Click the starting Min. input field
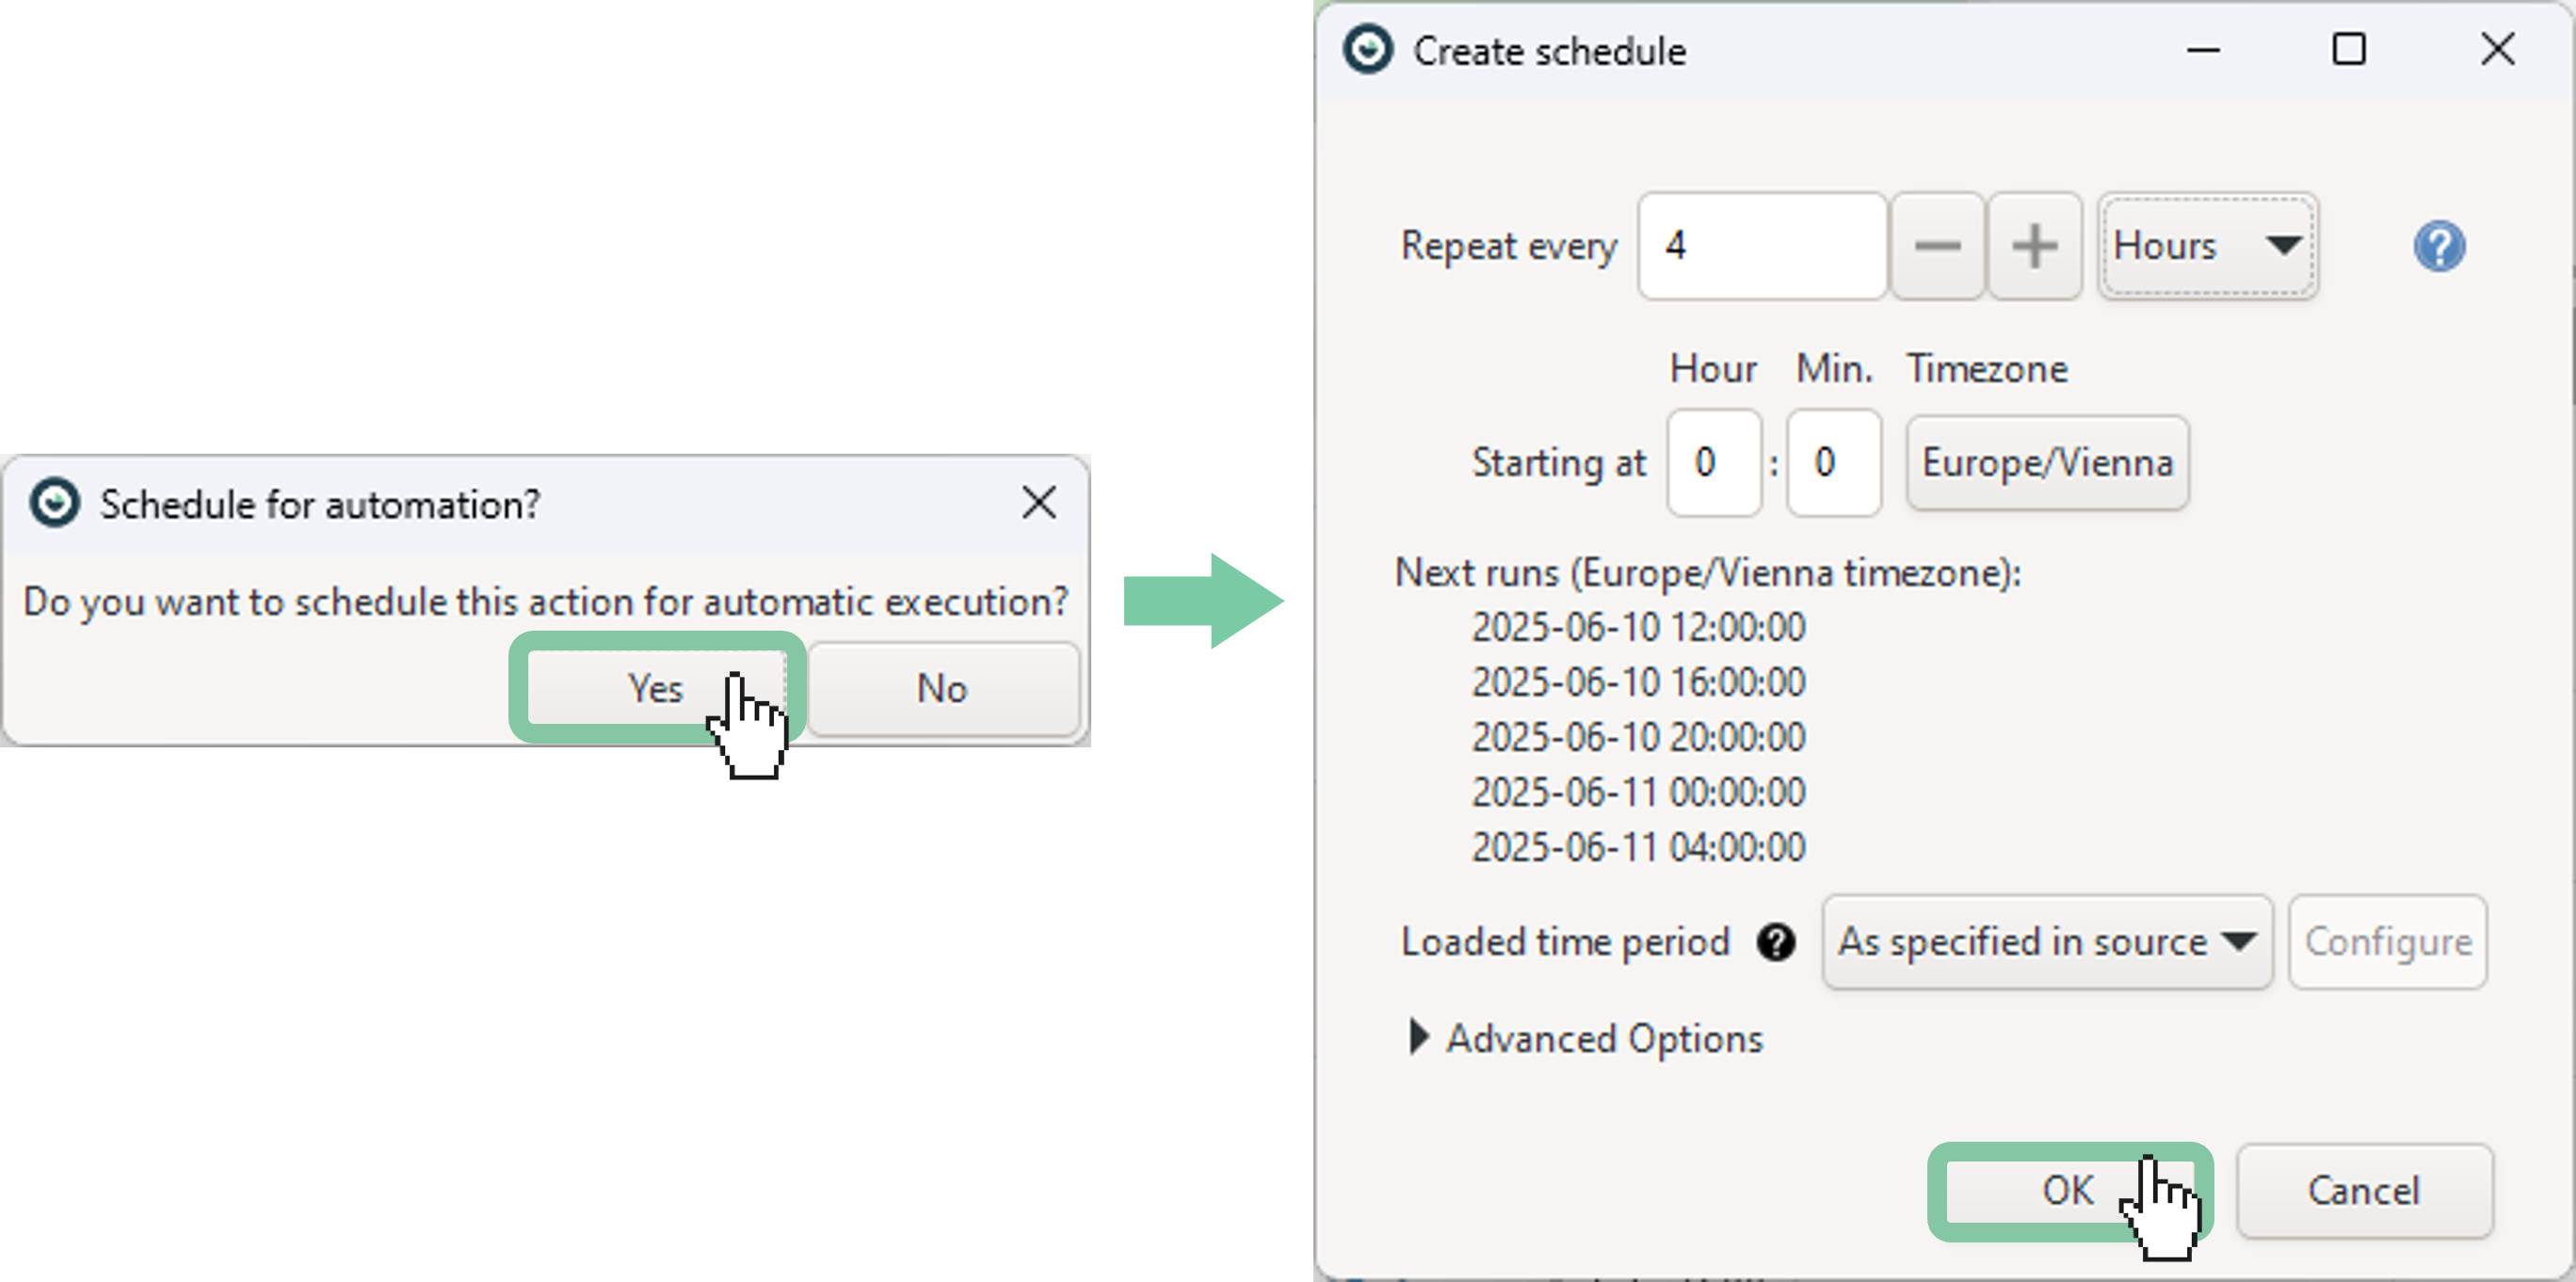This screenshot has height=1282, width=2576. (1833, 462)
